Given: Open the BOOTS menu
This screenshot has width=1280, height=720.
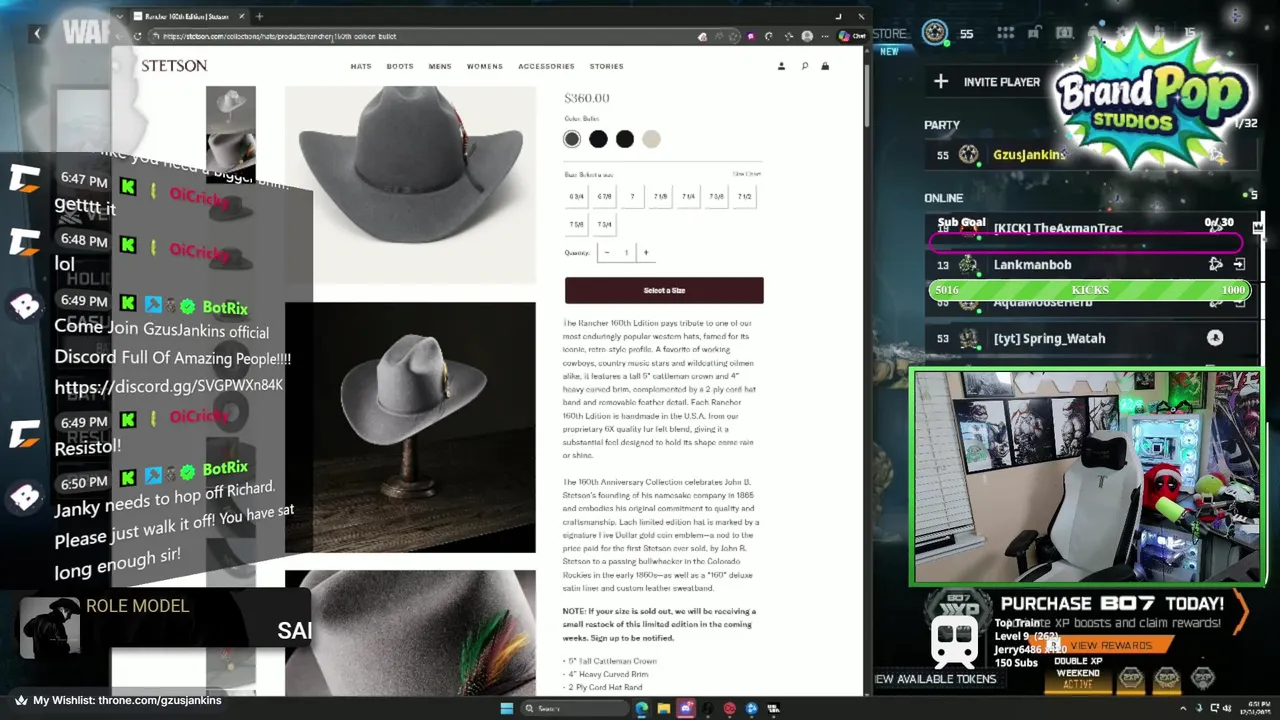Looking at the screenshot, I should click(x=400, y=66).
